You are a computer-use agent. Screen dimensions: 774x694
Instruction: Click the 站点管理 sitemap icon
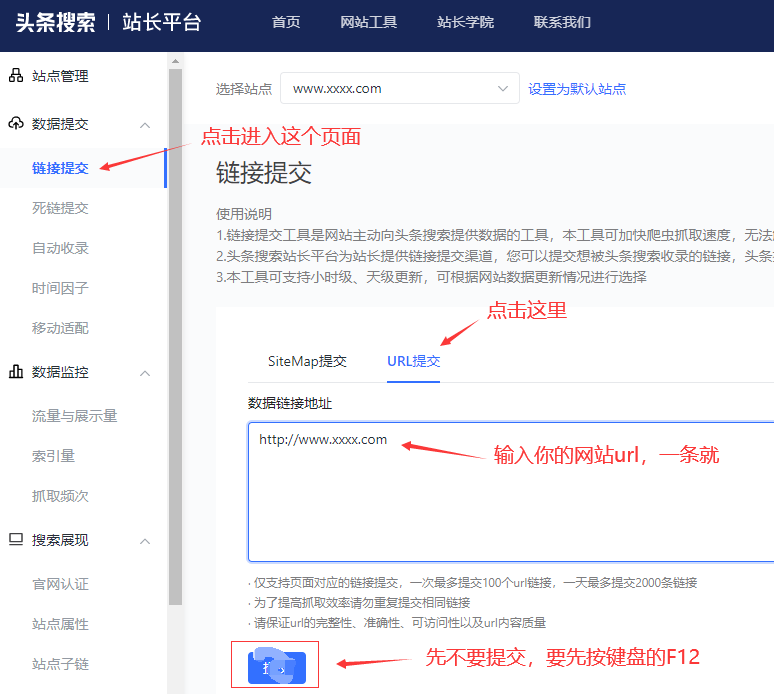click(16, 76)
